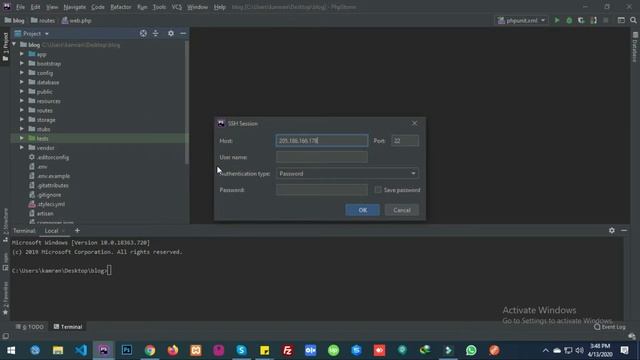Select the .editorconfig file
Image resolution: width=640 pixels, height=360 pixels.
(53, 157)
